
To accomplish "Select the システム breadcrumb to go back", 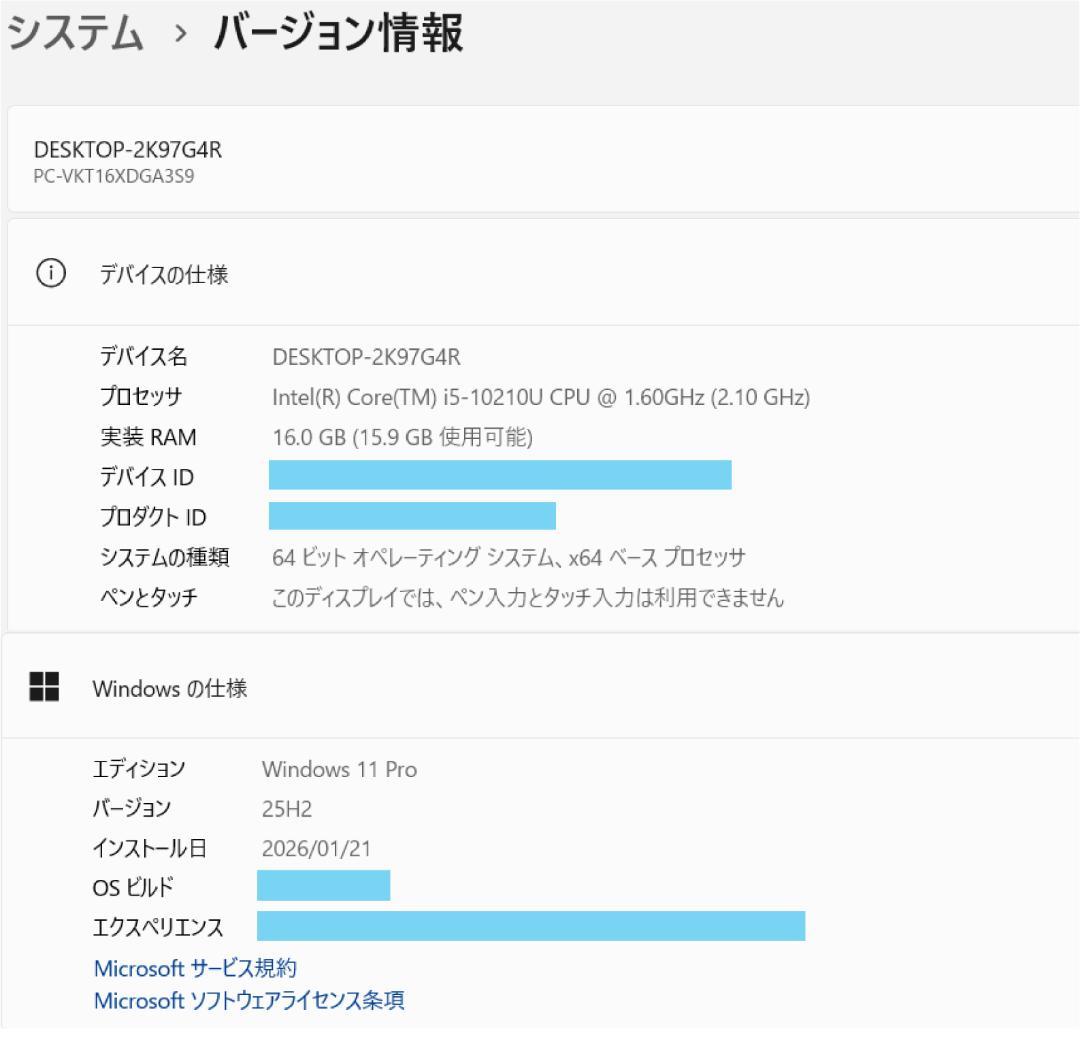I will pyautogui.click(x=70, y=30).
